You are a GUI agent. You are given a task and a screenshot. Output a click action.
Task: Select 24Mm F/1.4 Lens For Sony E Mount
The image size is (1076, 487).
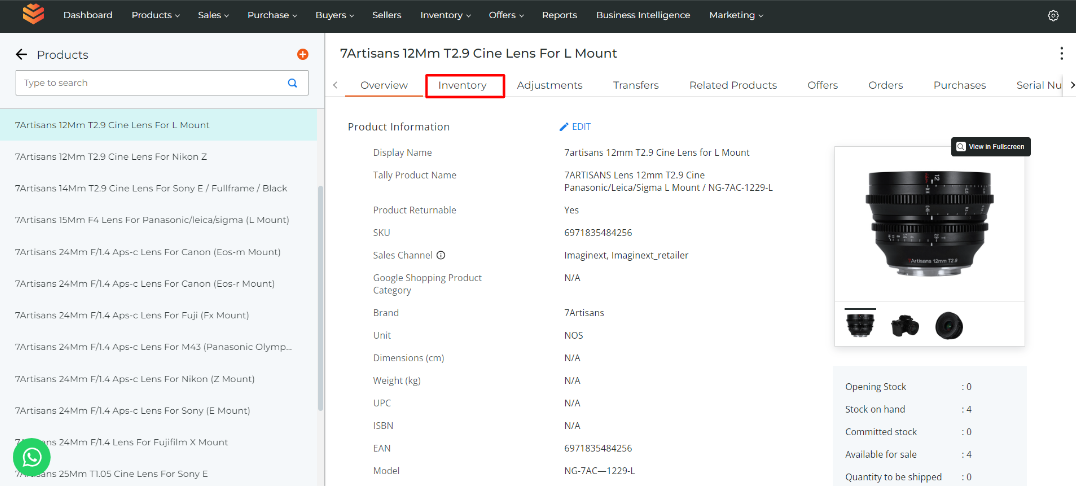click(159, 410)
